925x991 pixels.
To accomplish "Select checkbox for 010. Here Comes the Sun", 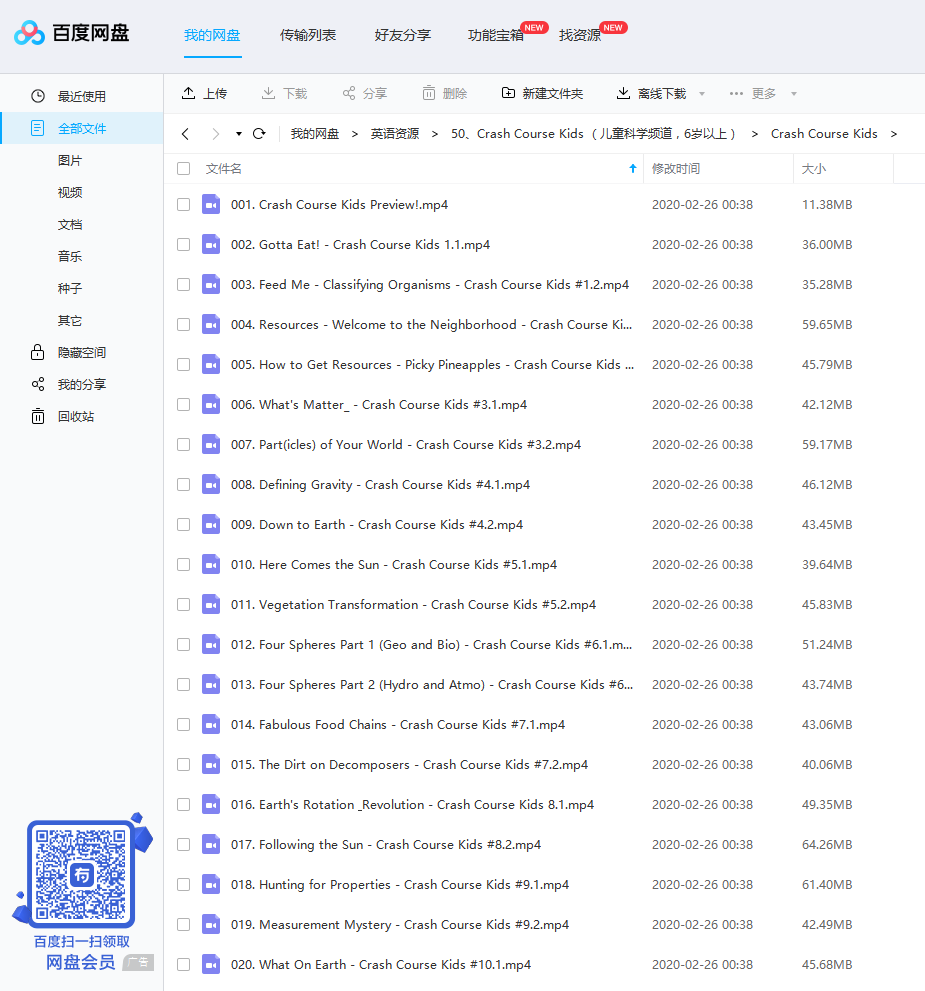I will tap(183, 565).
